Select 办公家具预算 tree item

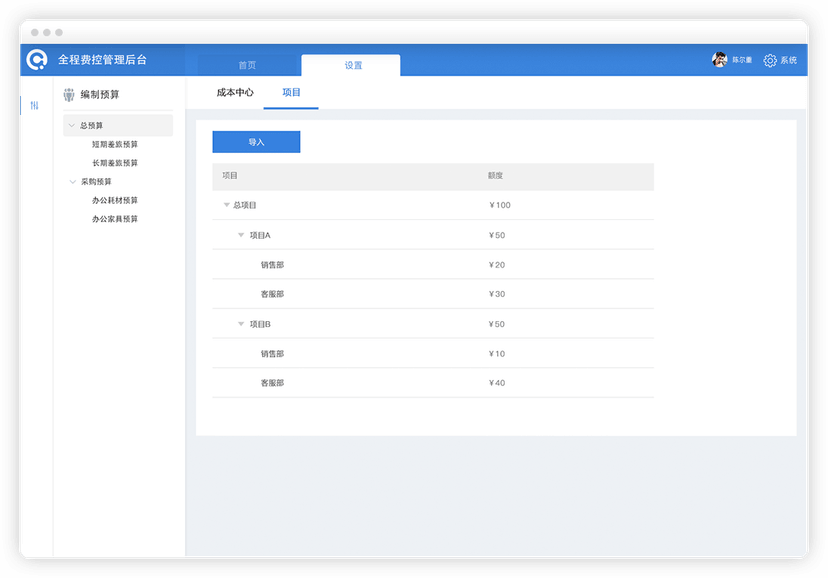(x=115, y=219)
